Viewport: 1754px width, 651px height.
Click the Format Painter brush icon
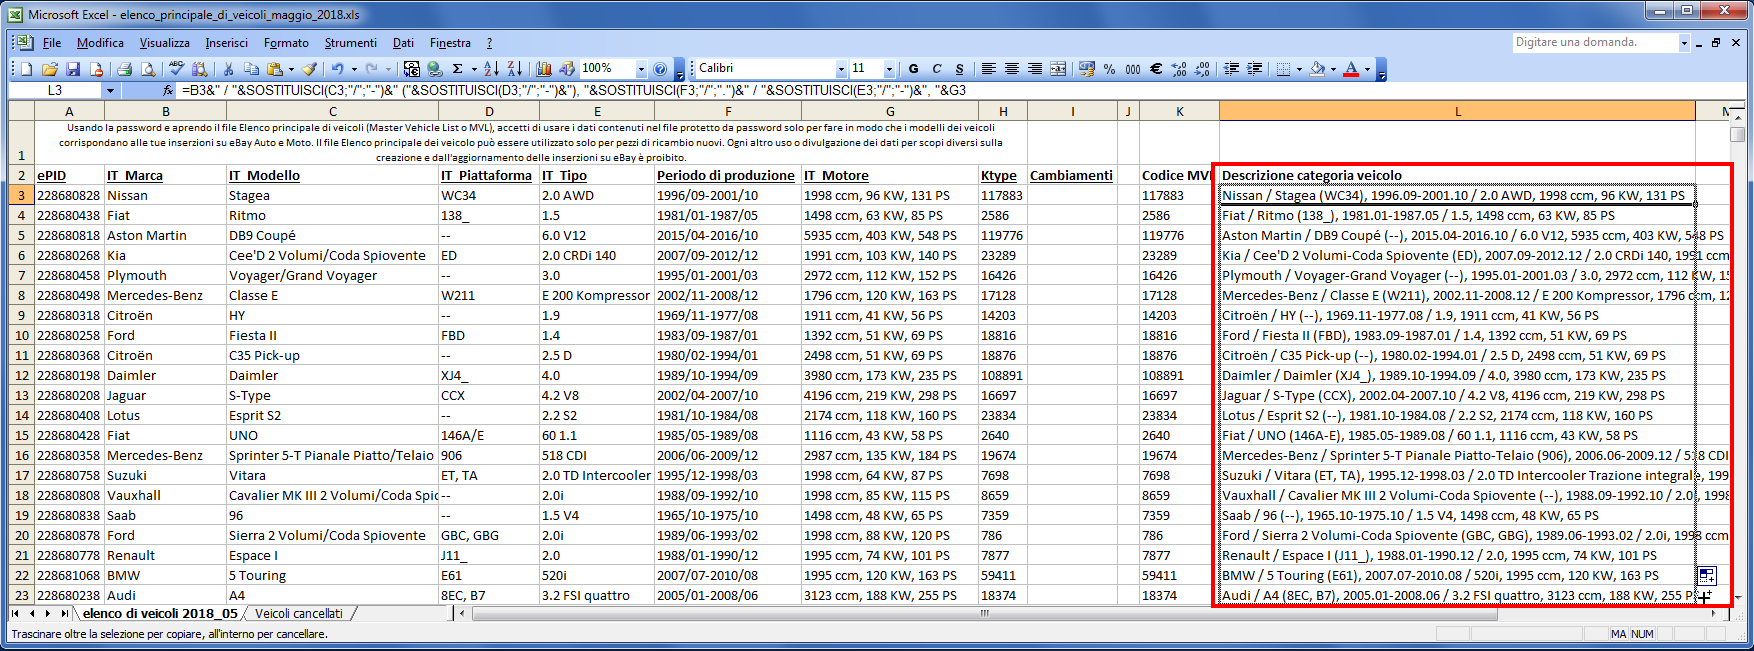click(310, 69)
